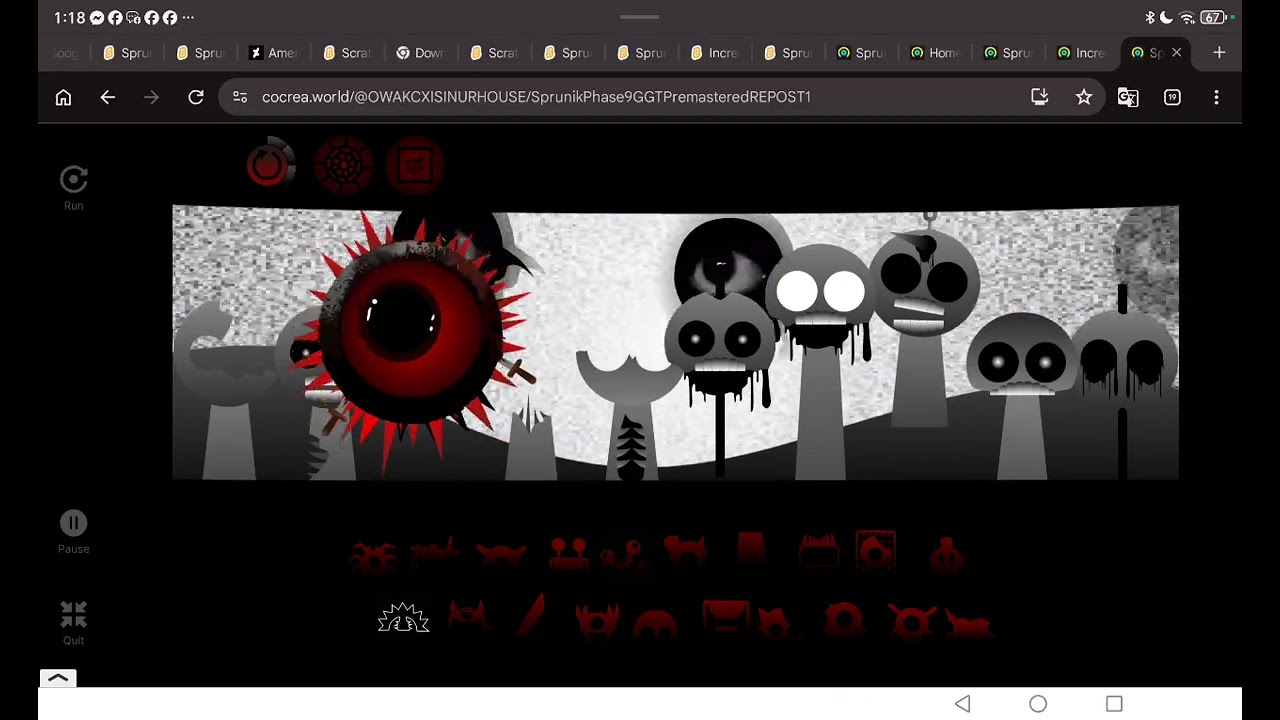Tap the Android back navigation triangle
This screenshot has width=1280, height=720.
[x=962, y=704]
